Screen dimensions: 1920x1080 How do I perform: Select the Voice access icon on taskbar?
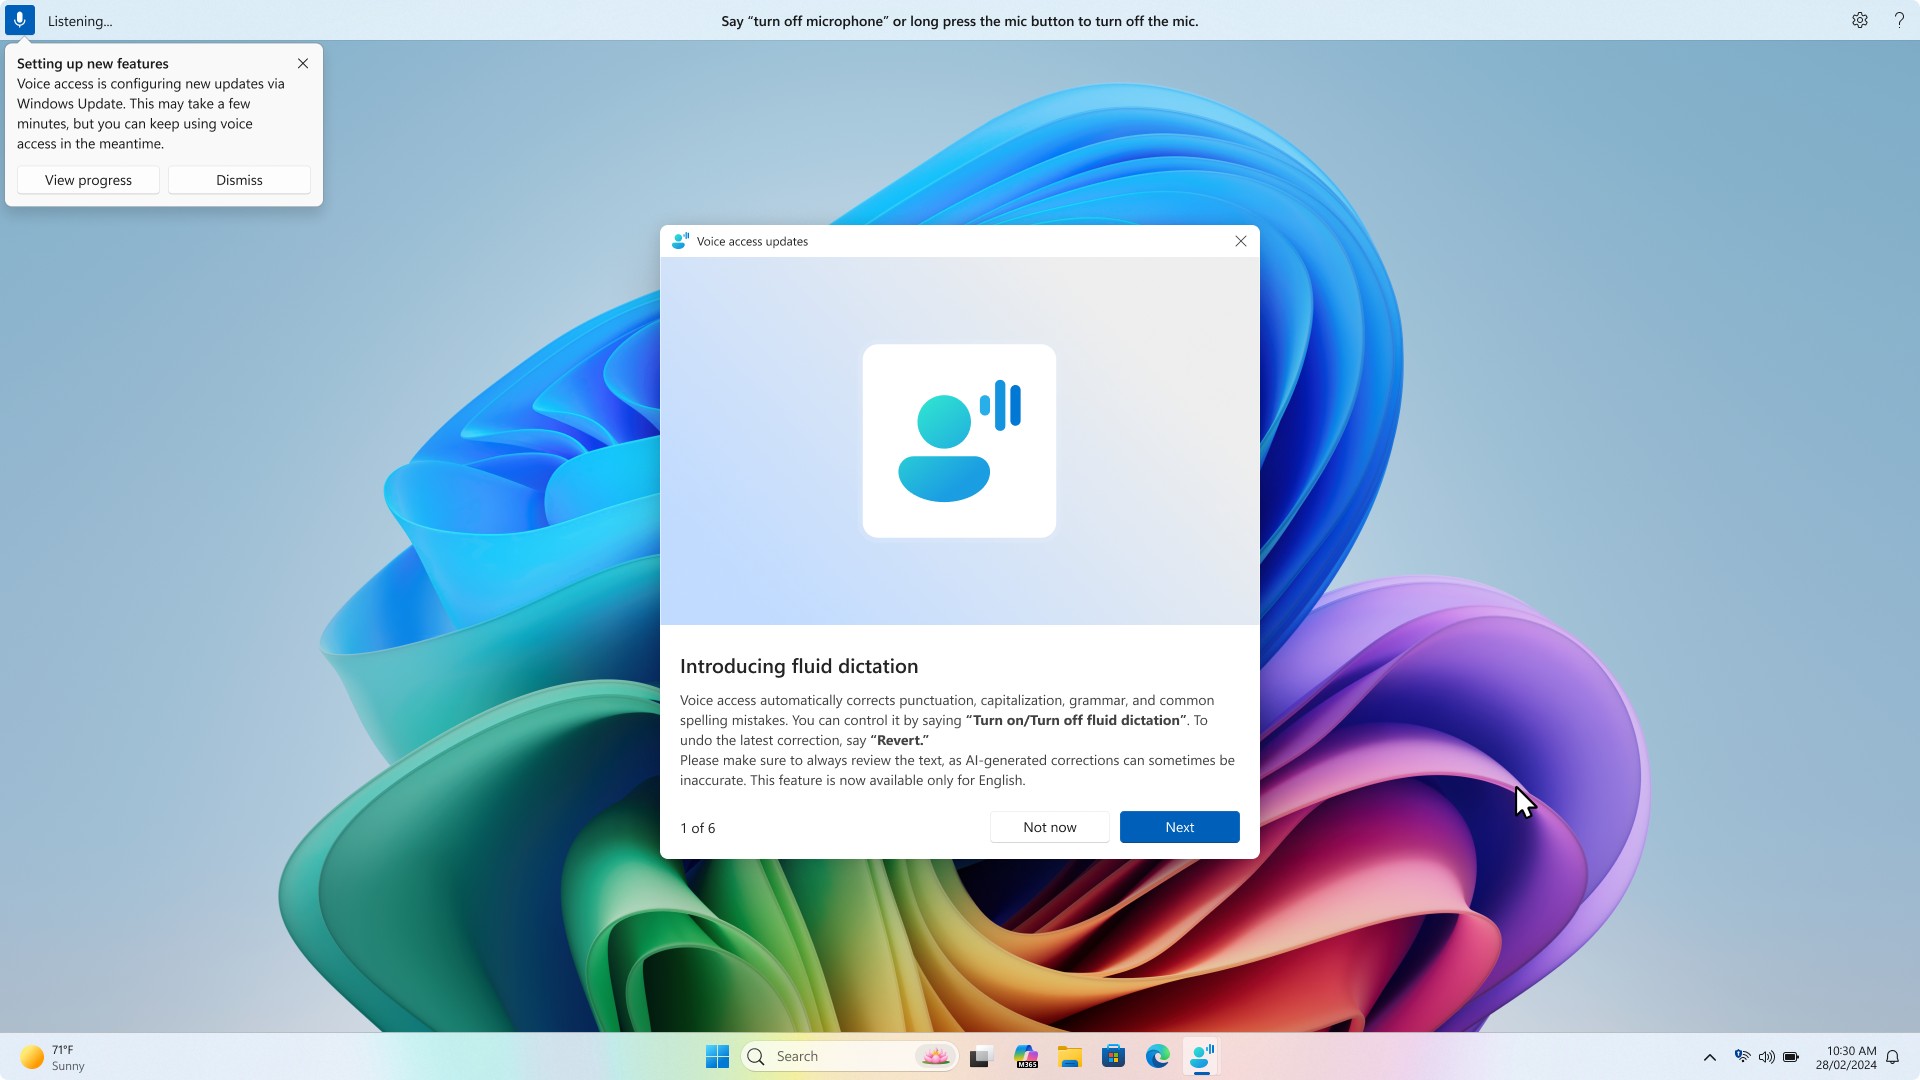pyautogui.click(x=1201, y=1056)
